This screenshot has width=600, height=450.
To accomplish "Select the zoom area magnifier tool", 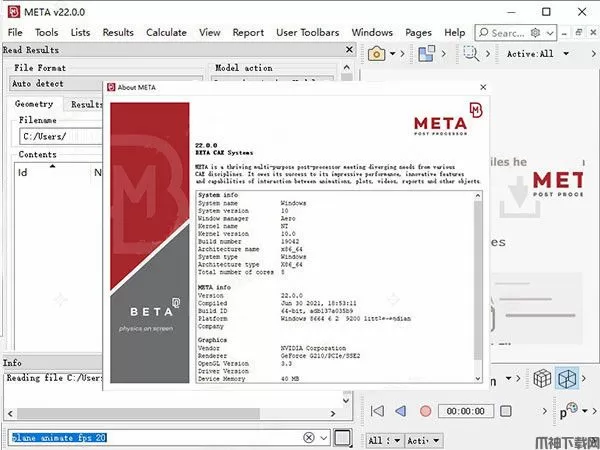I will coord(471,53).
